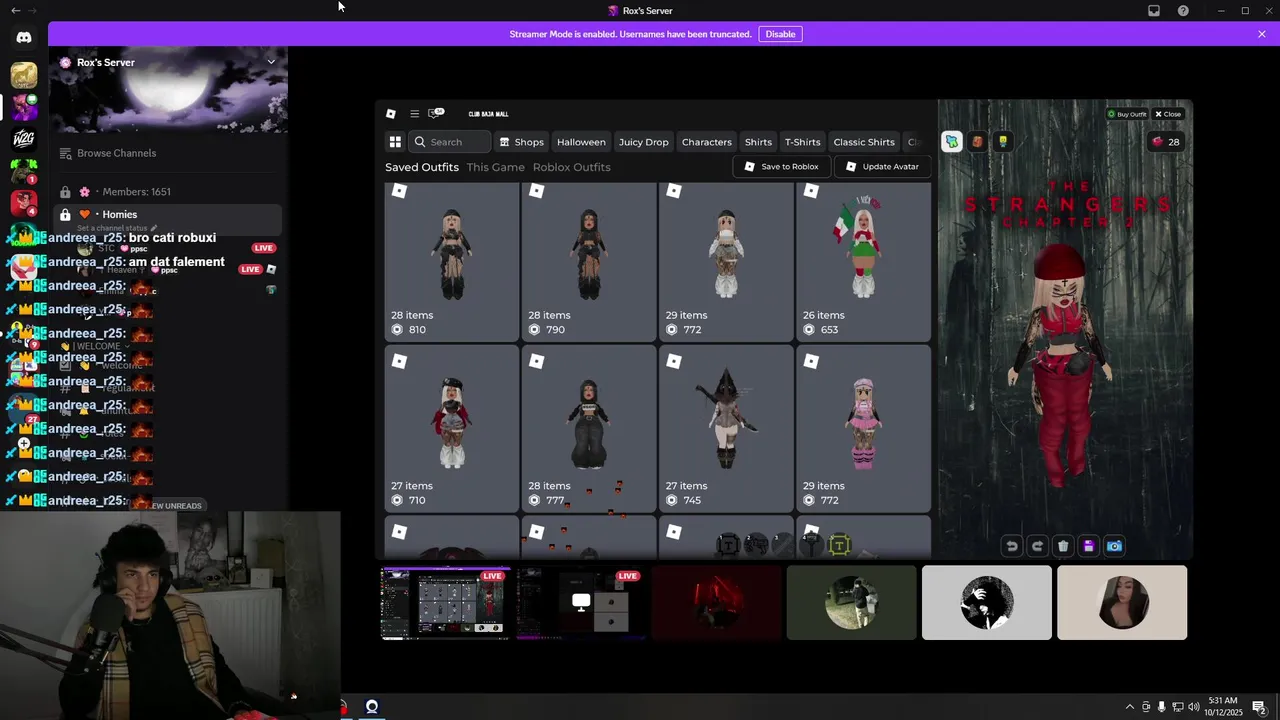Viewport: 1280px width, 720px height.
Task: Open the Roblox chat icon
Action: (435, 113)
